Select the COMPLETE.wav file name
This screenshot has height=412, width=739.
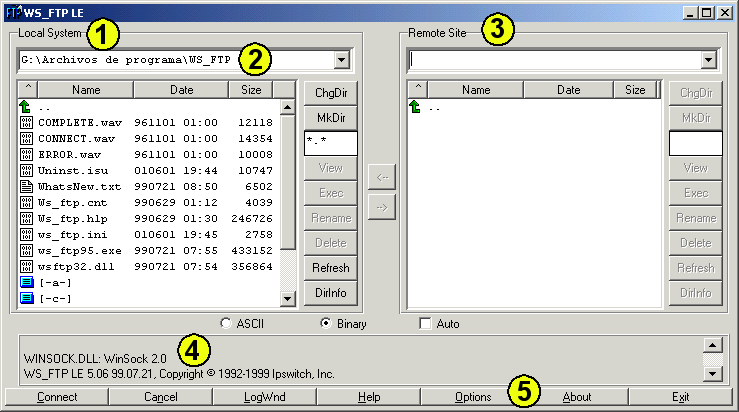[80, 123]
